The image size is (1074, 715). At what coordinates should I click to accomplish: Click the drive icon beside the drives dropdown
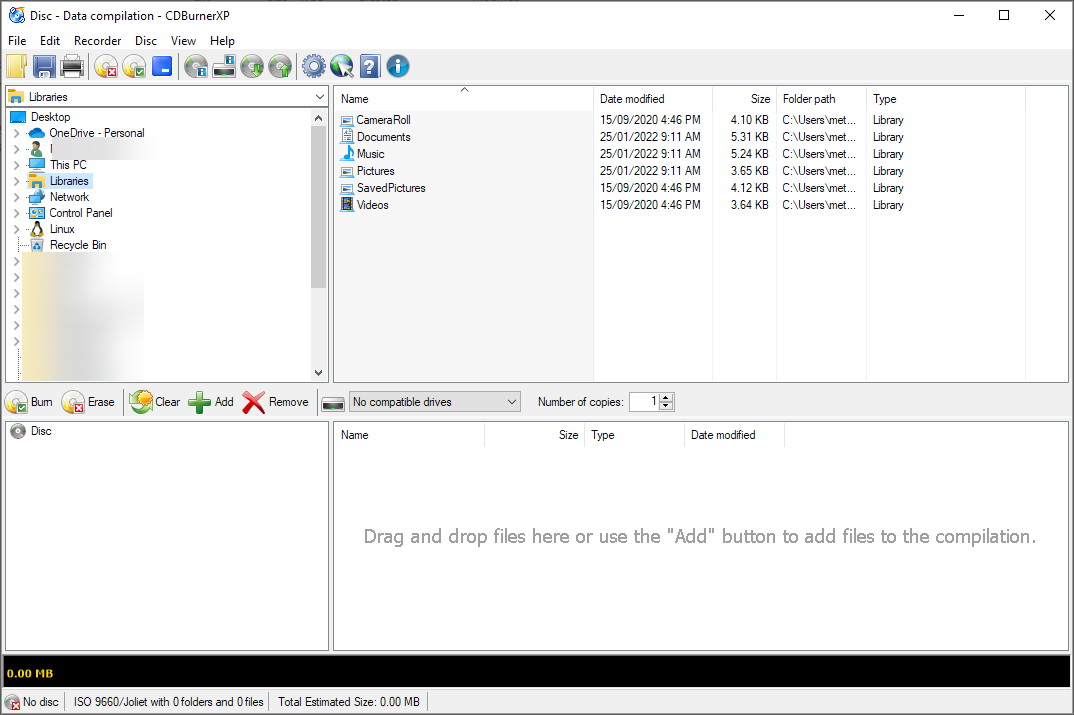pyautogui.click(x=333, y=403)
